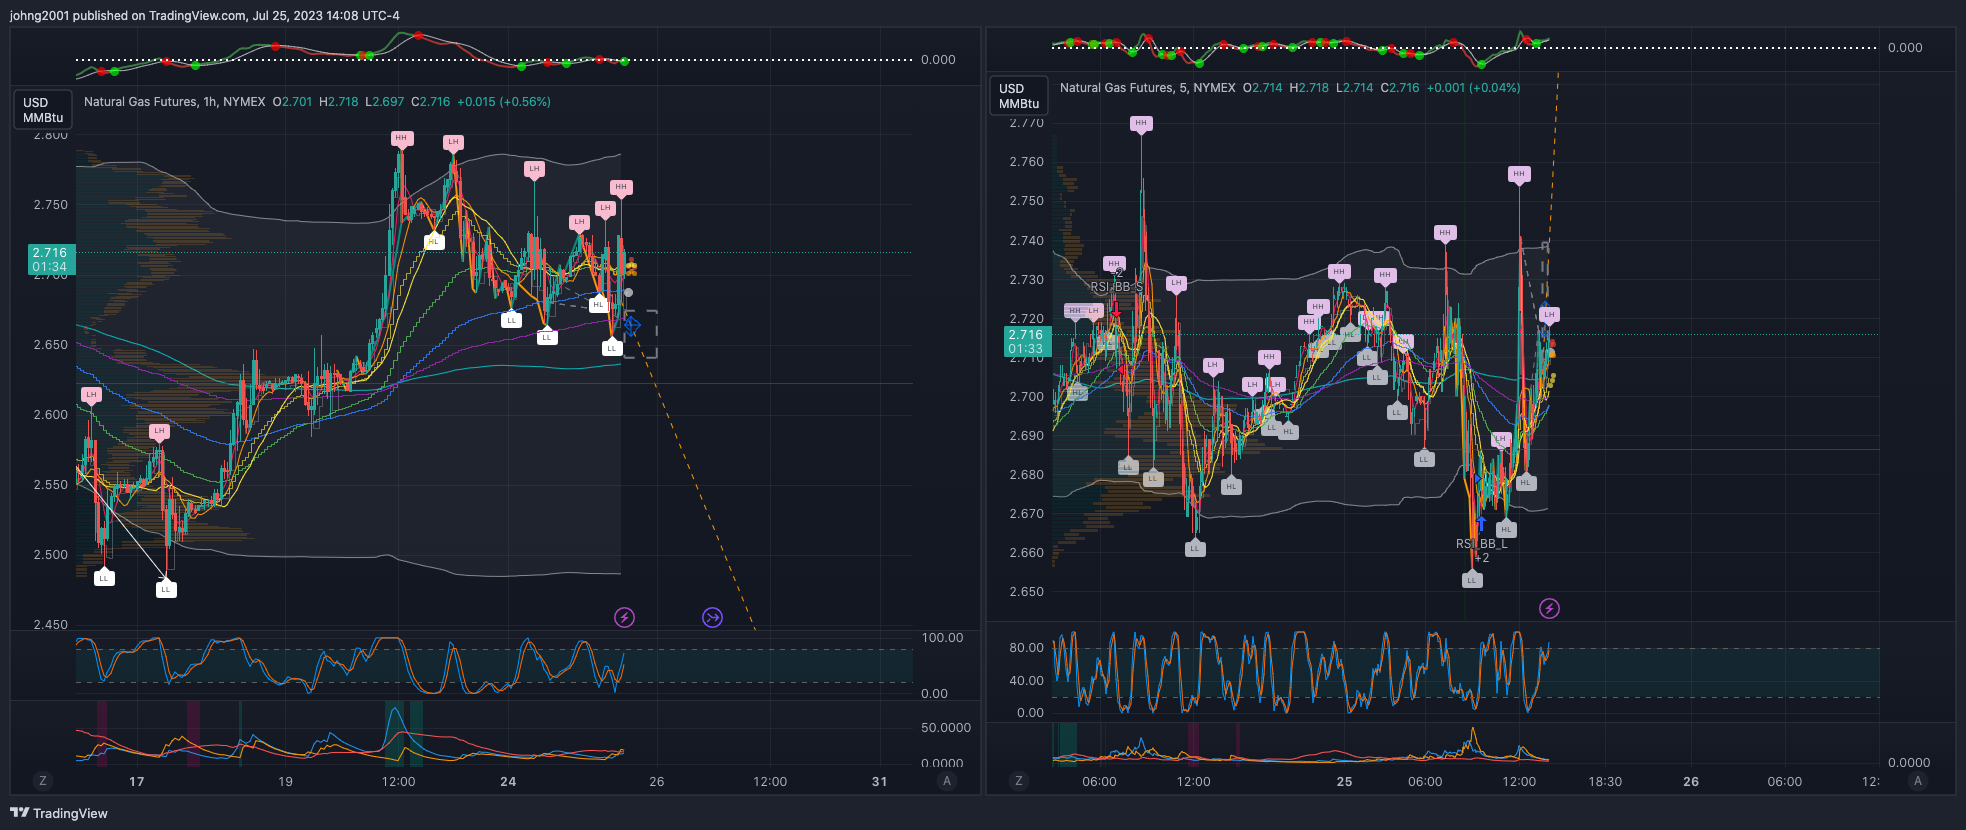Click the 2.450 price axis label in left chart
This screenshot has width=1966, height=830.
(51, 625)
